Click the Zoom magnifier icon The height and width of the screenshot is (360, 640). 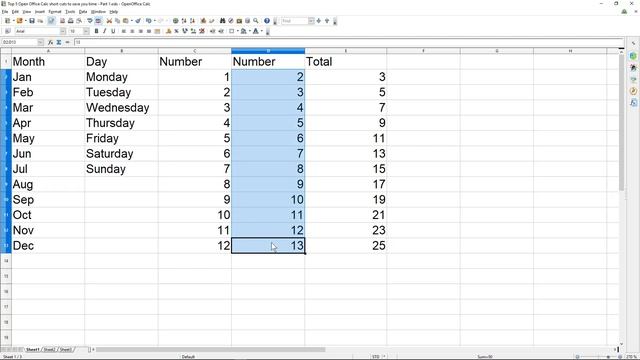256,21
